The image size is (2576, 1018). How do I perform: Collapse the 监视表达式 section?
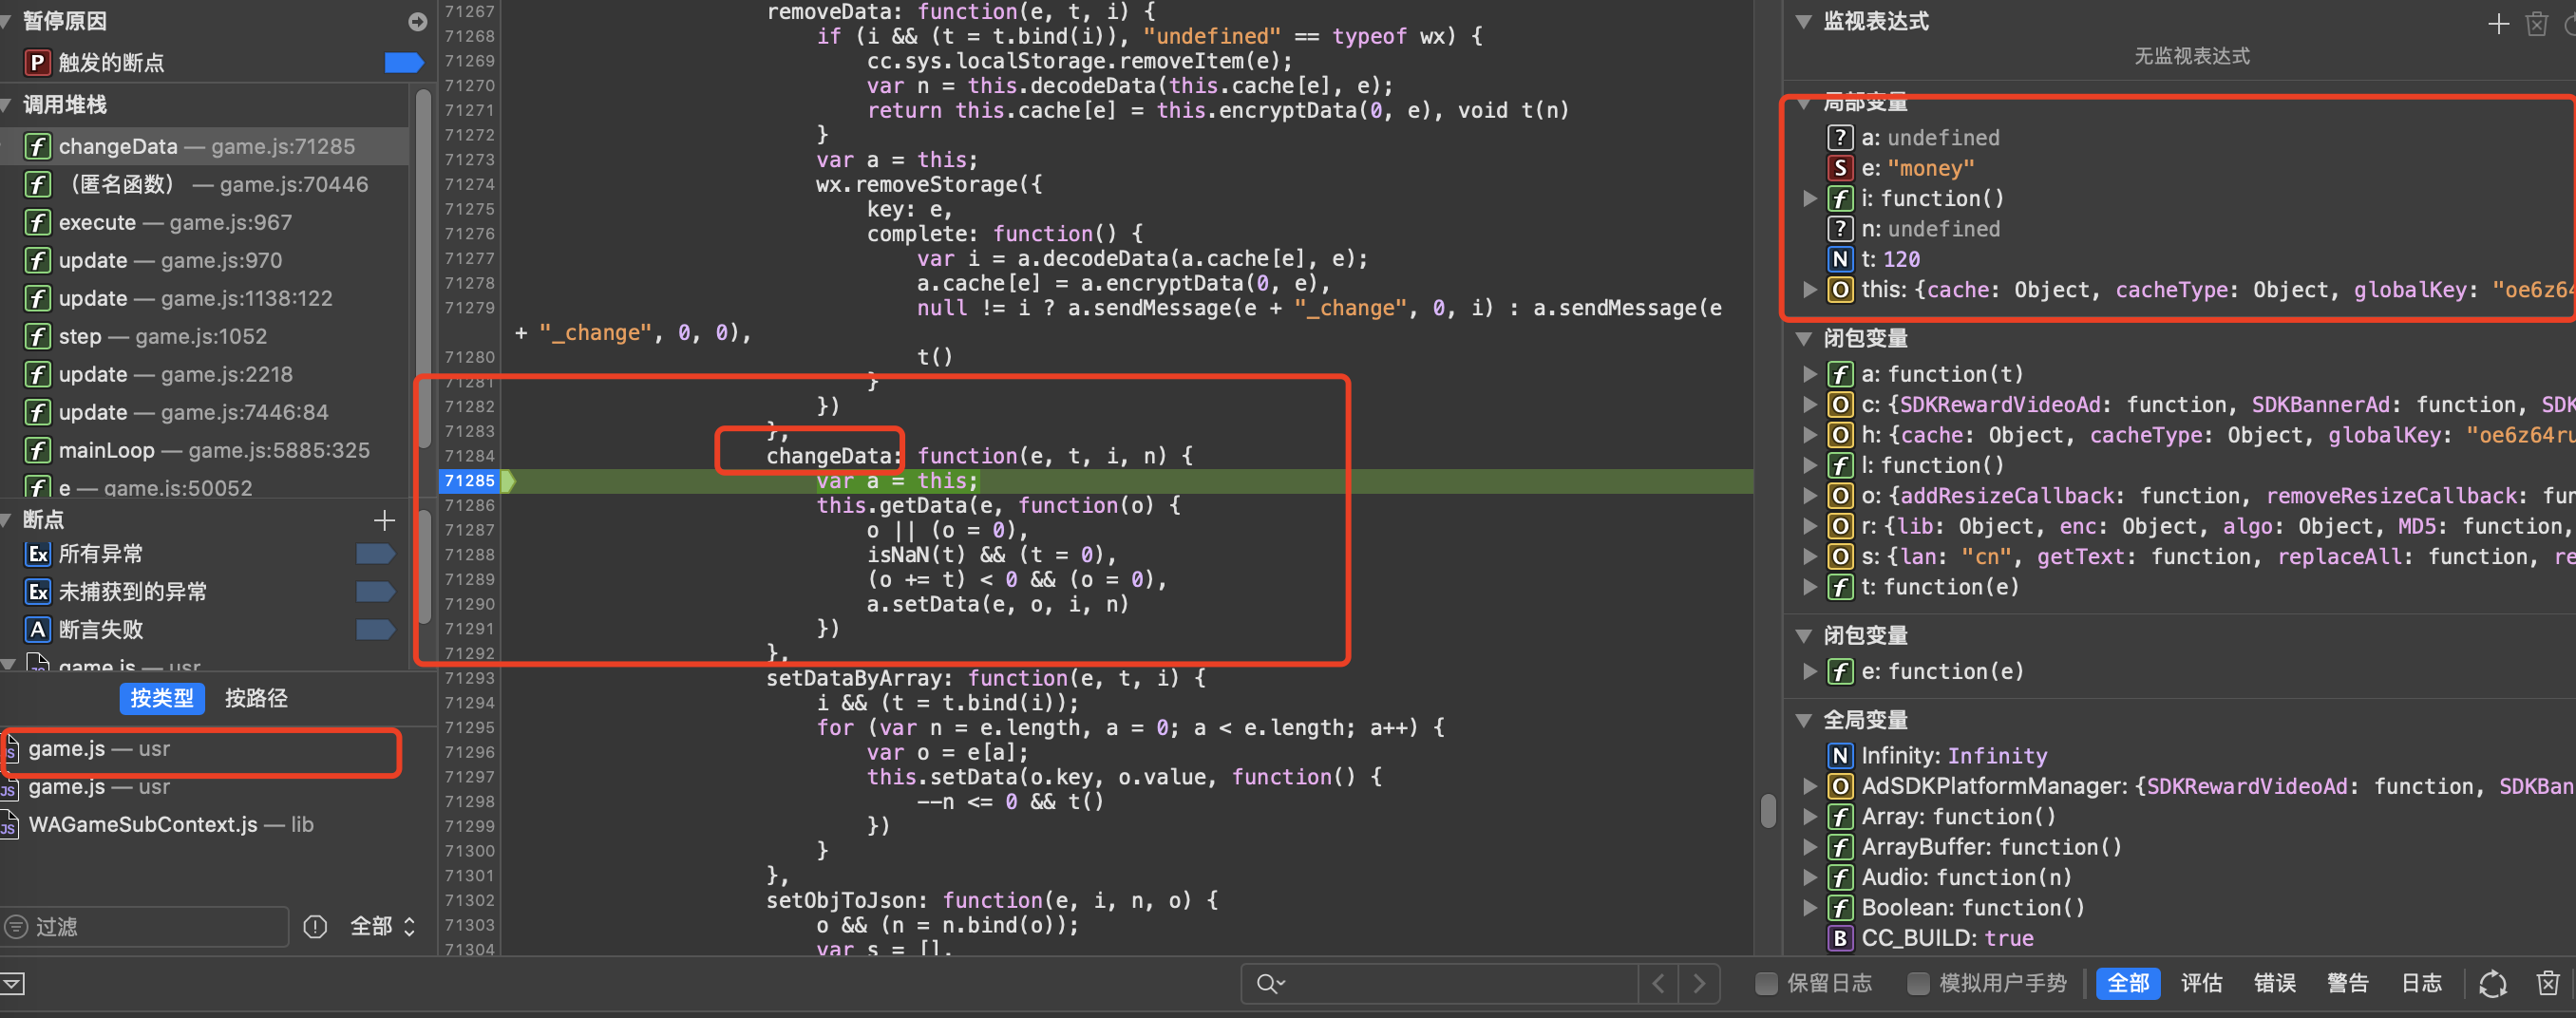click(1804, 22)
